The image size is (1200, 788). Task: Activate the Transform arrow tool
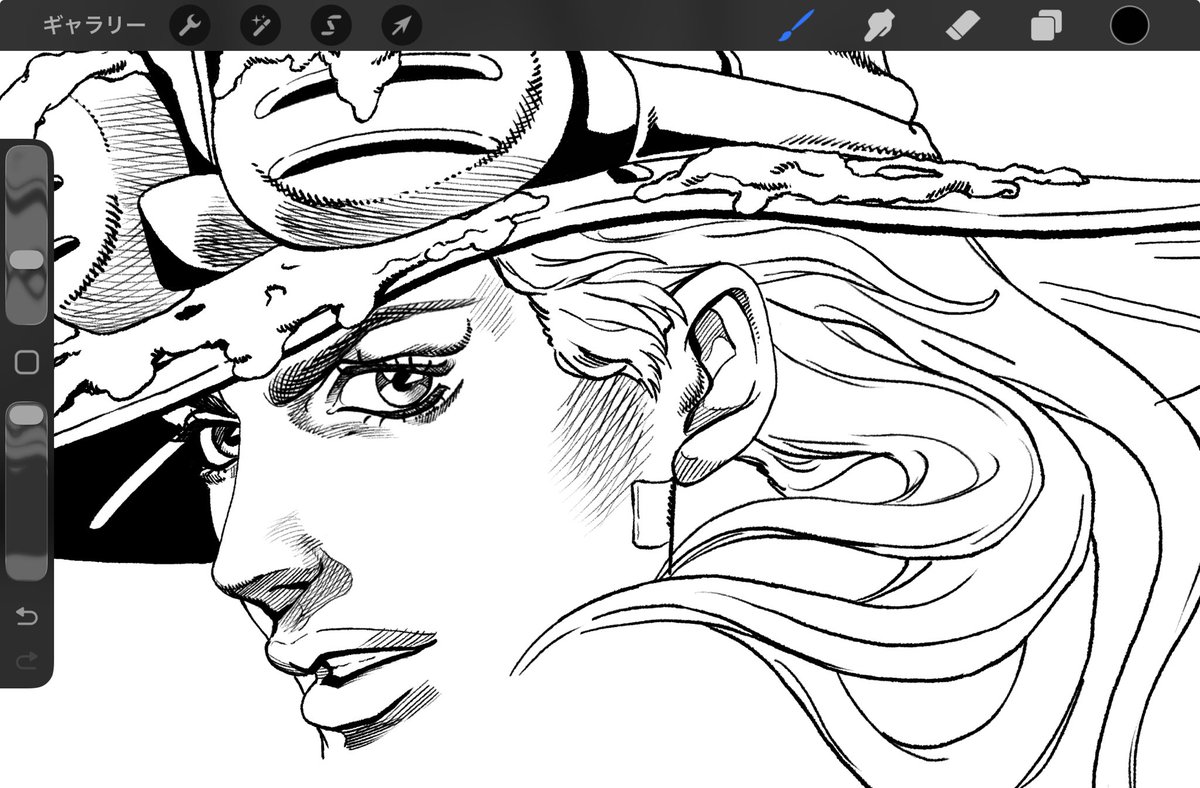click(401, 26)
